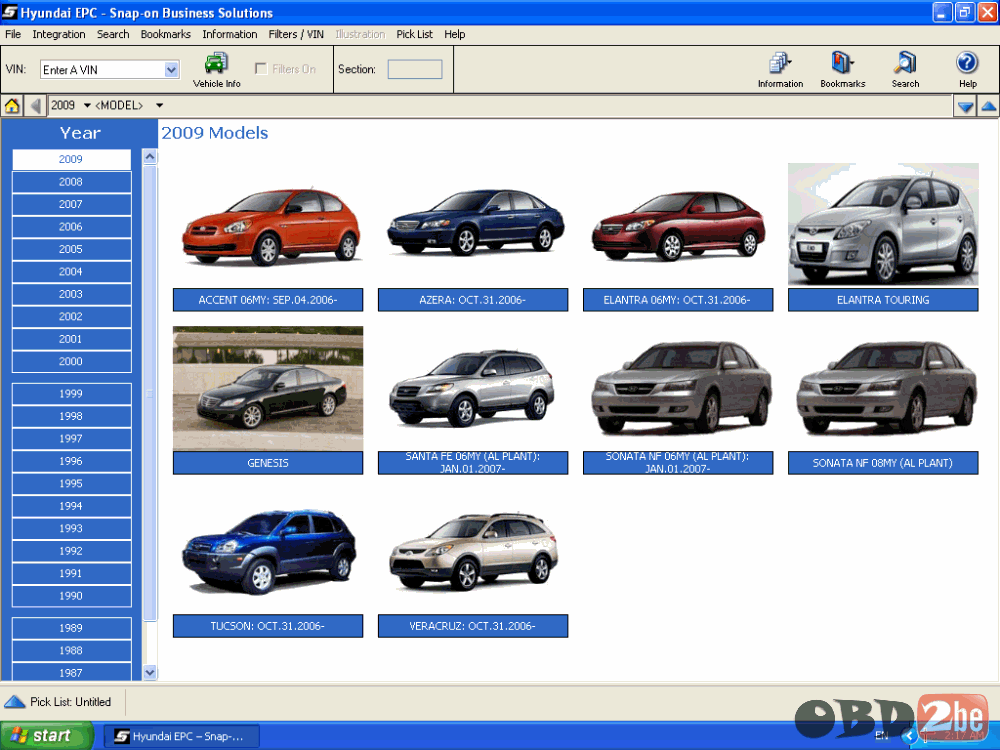Click the blue Azera sedan thumbnail

[476, 222]
